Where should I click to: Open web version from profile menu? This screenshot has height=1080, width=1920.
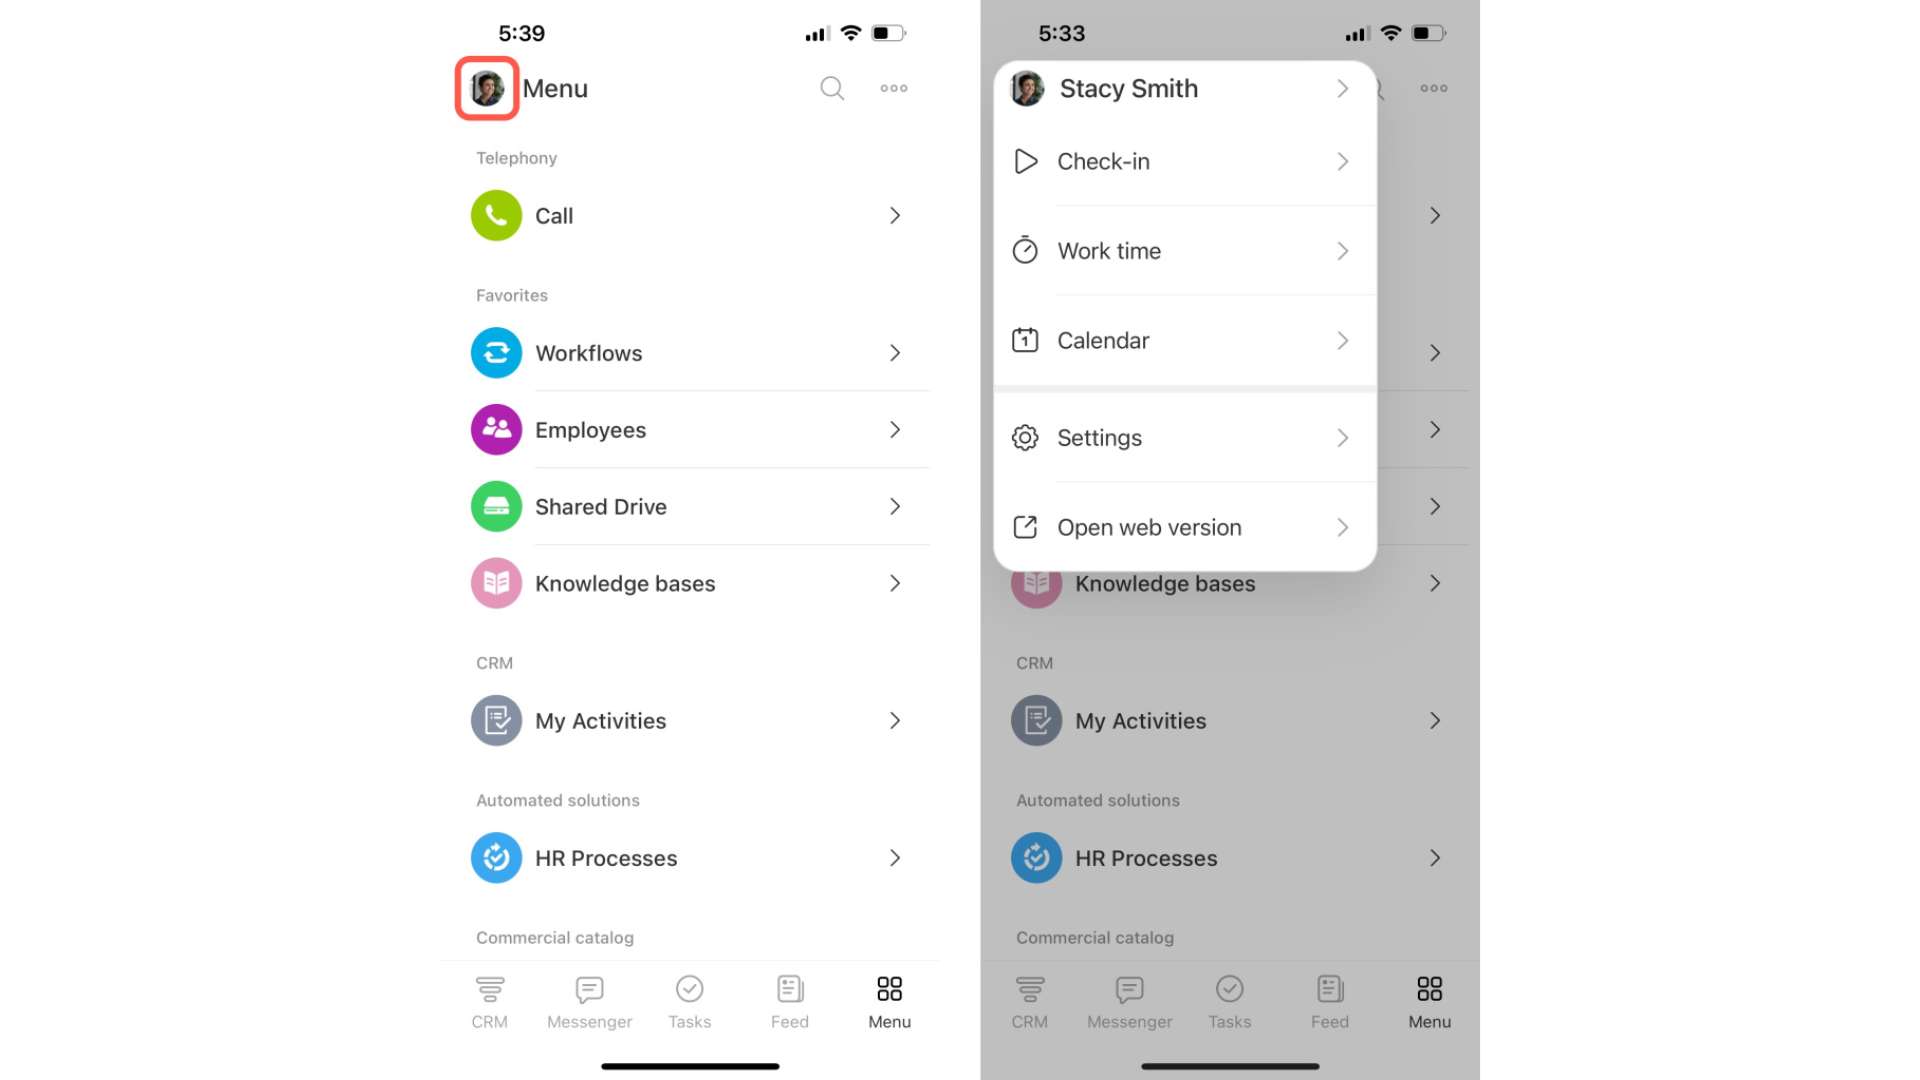coord(1182,526)
